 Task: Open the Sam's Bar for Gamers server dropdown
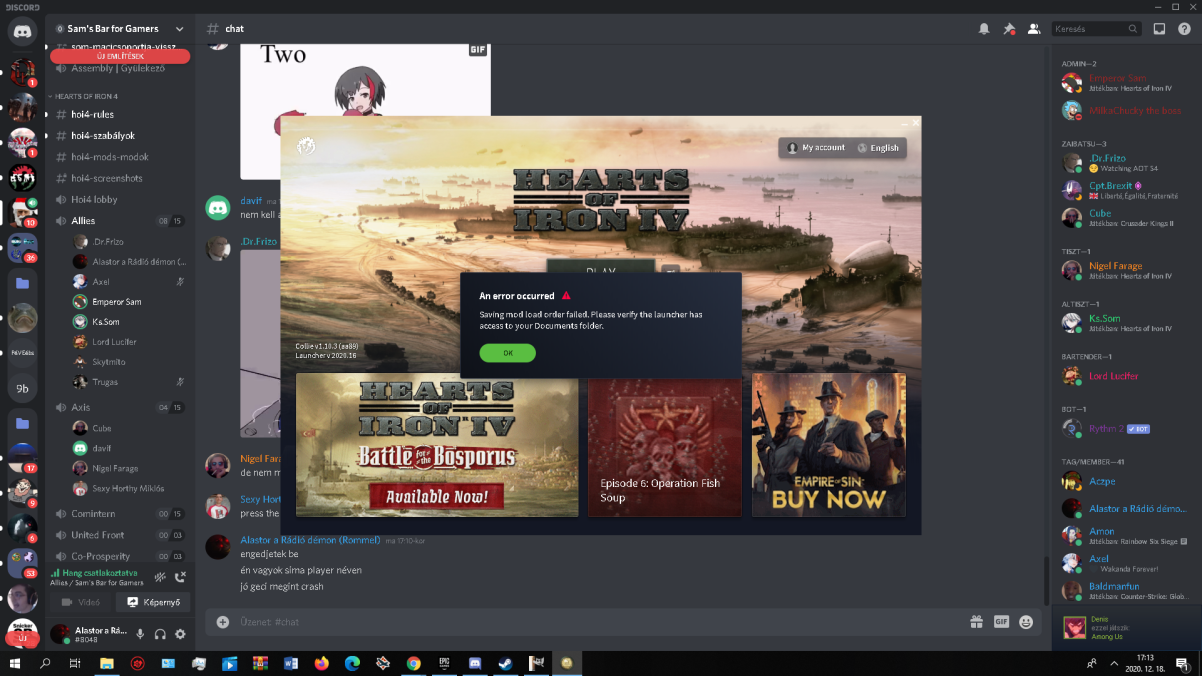pos(120,29)
